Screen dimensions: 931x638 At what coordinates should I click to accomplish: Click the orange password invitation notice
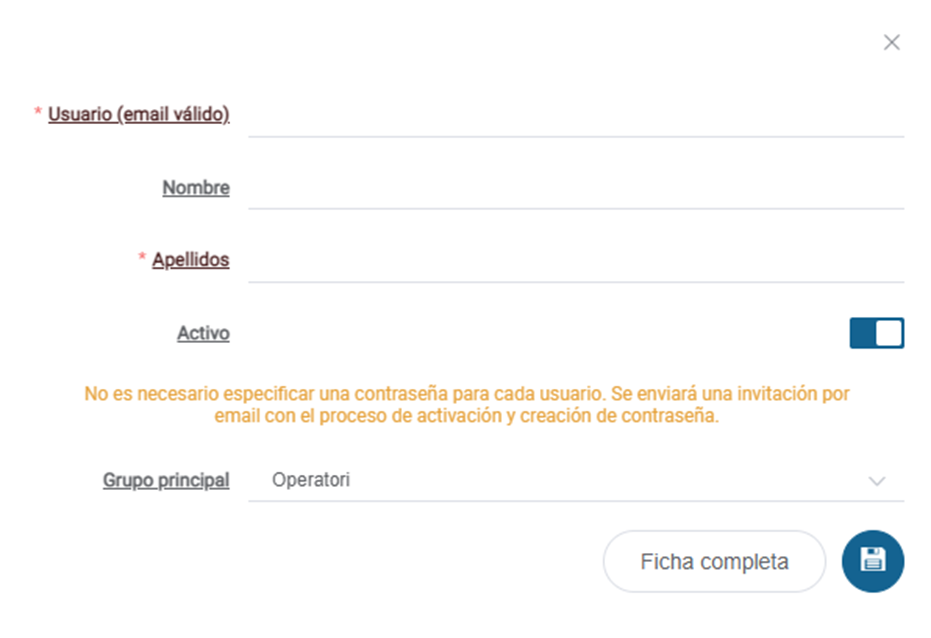coord(467,405)
